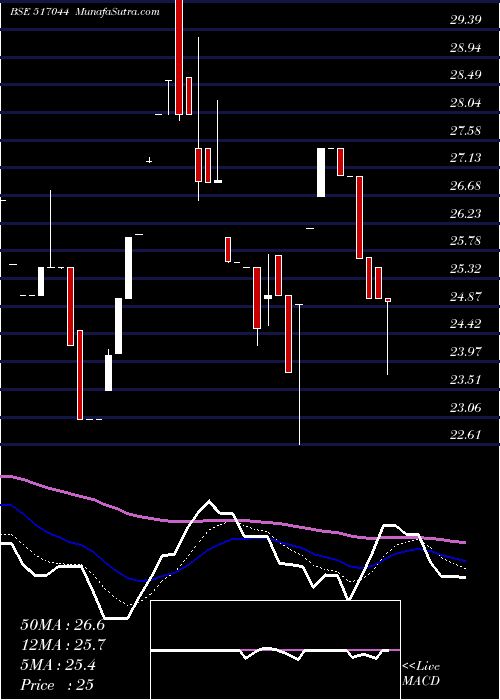500x700 pixels.
Task: Click the MunafaSutra.com watermark text
Action: (x=118, y=12)
